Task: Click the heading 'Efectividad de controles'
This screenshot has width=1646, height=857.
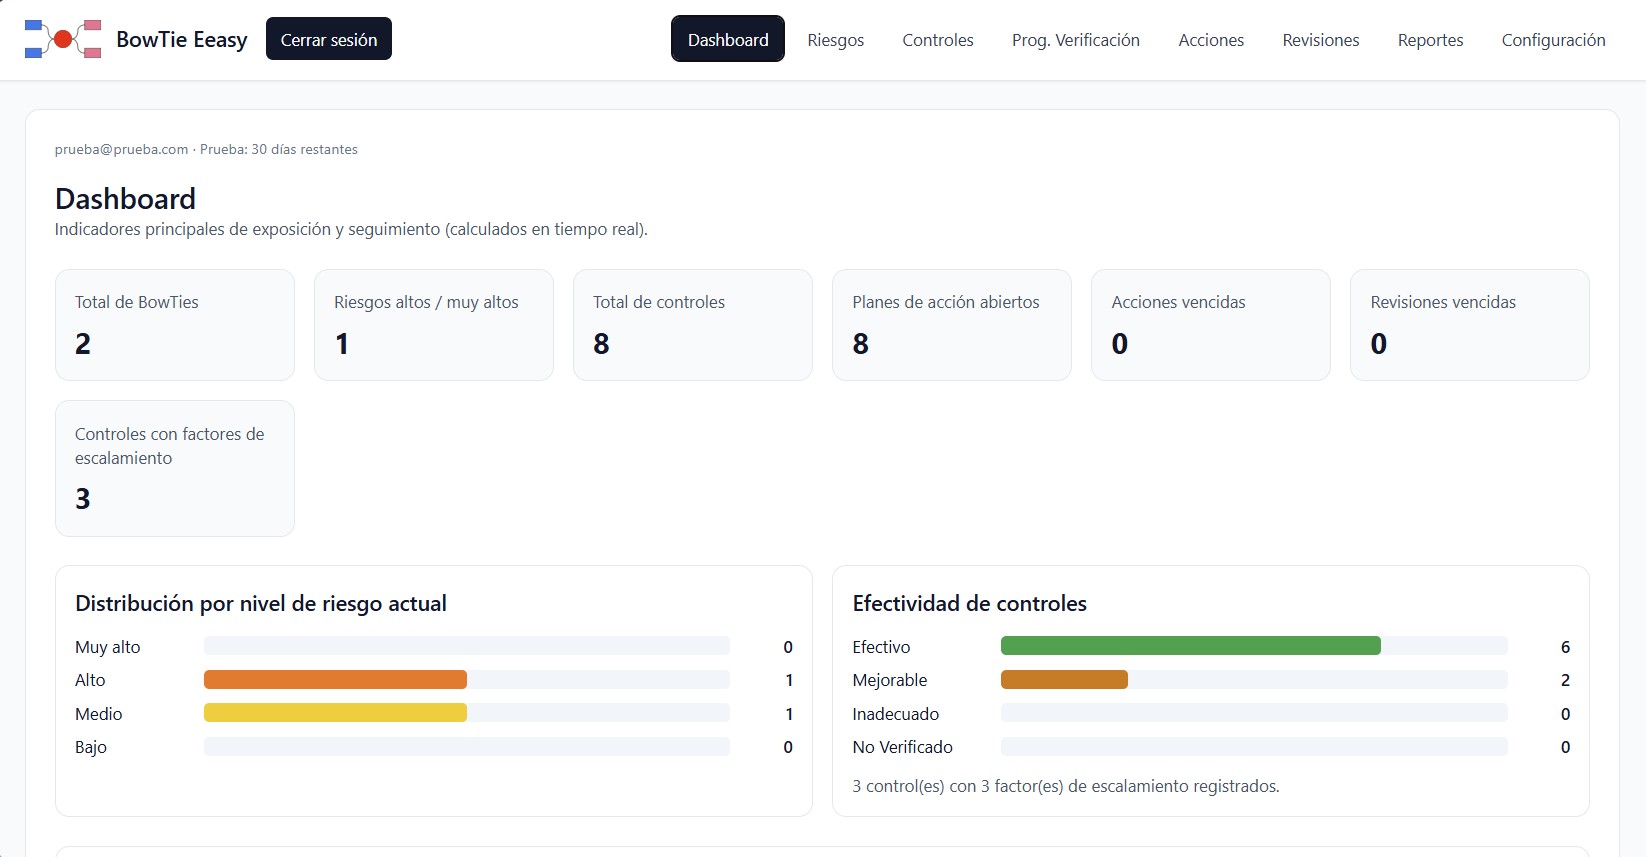Action: click(x=969, y=603)
